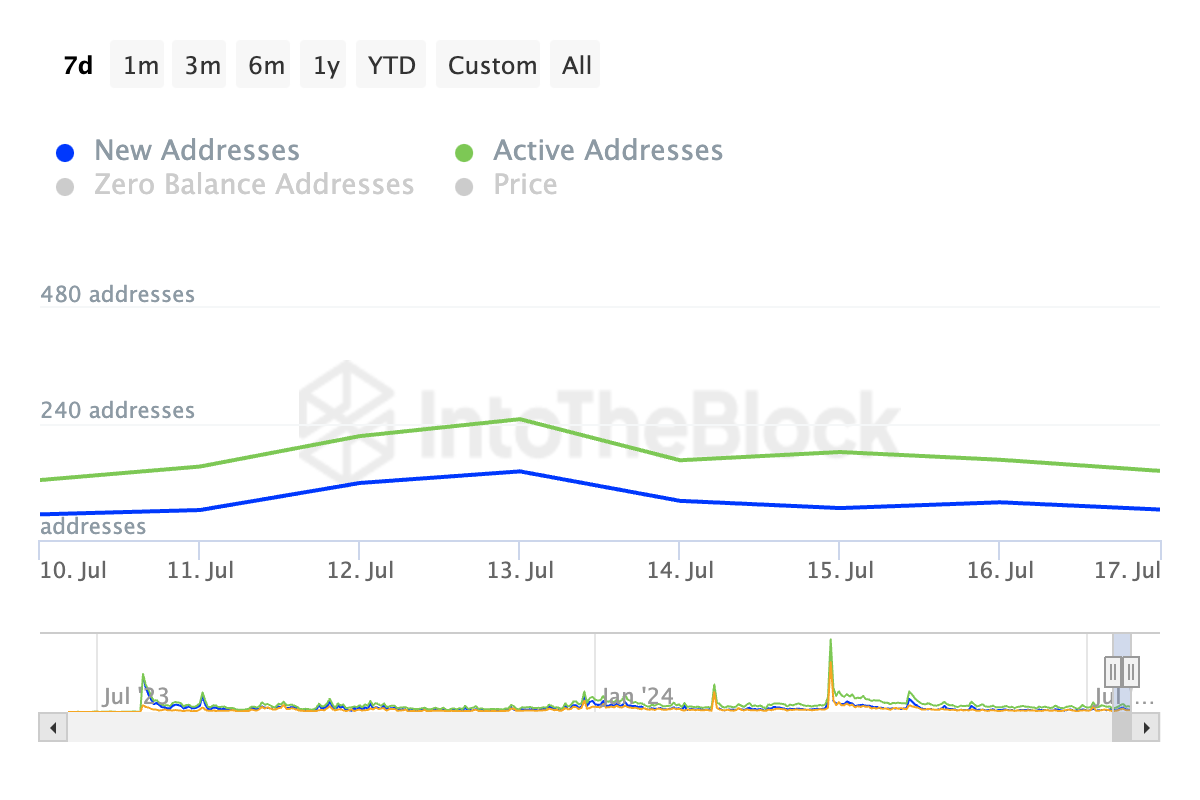Click the right navigator handle grip

pos(1131,670)
